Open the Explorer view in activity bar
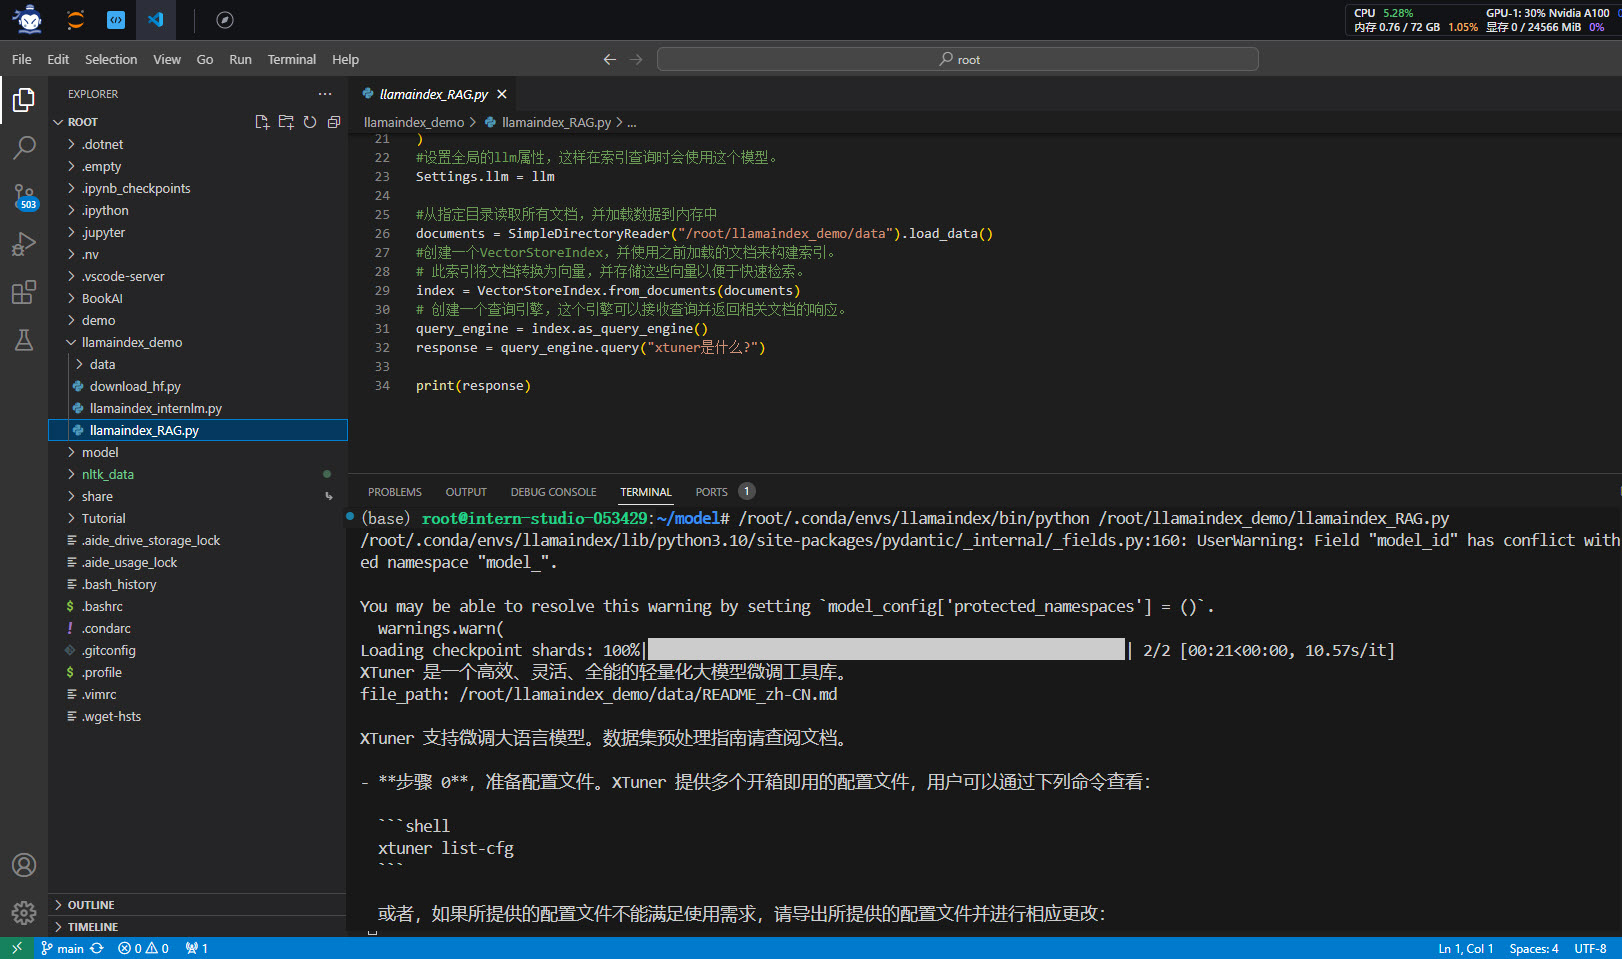The image size is (1622, 959). (24, 100)
